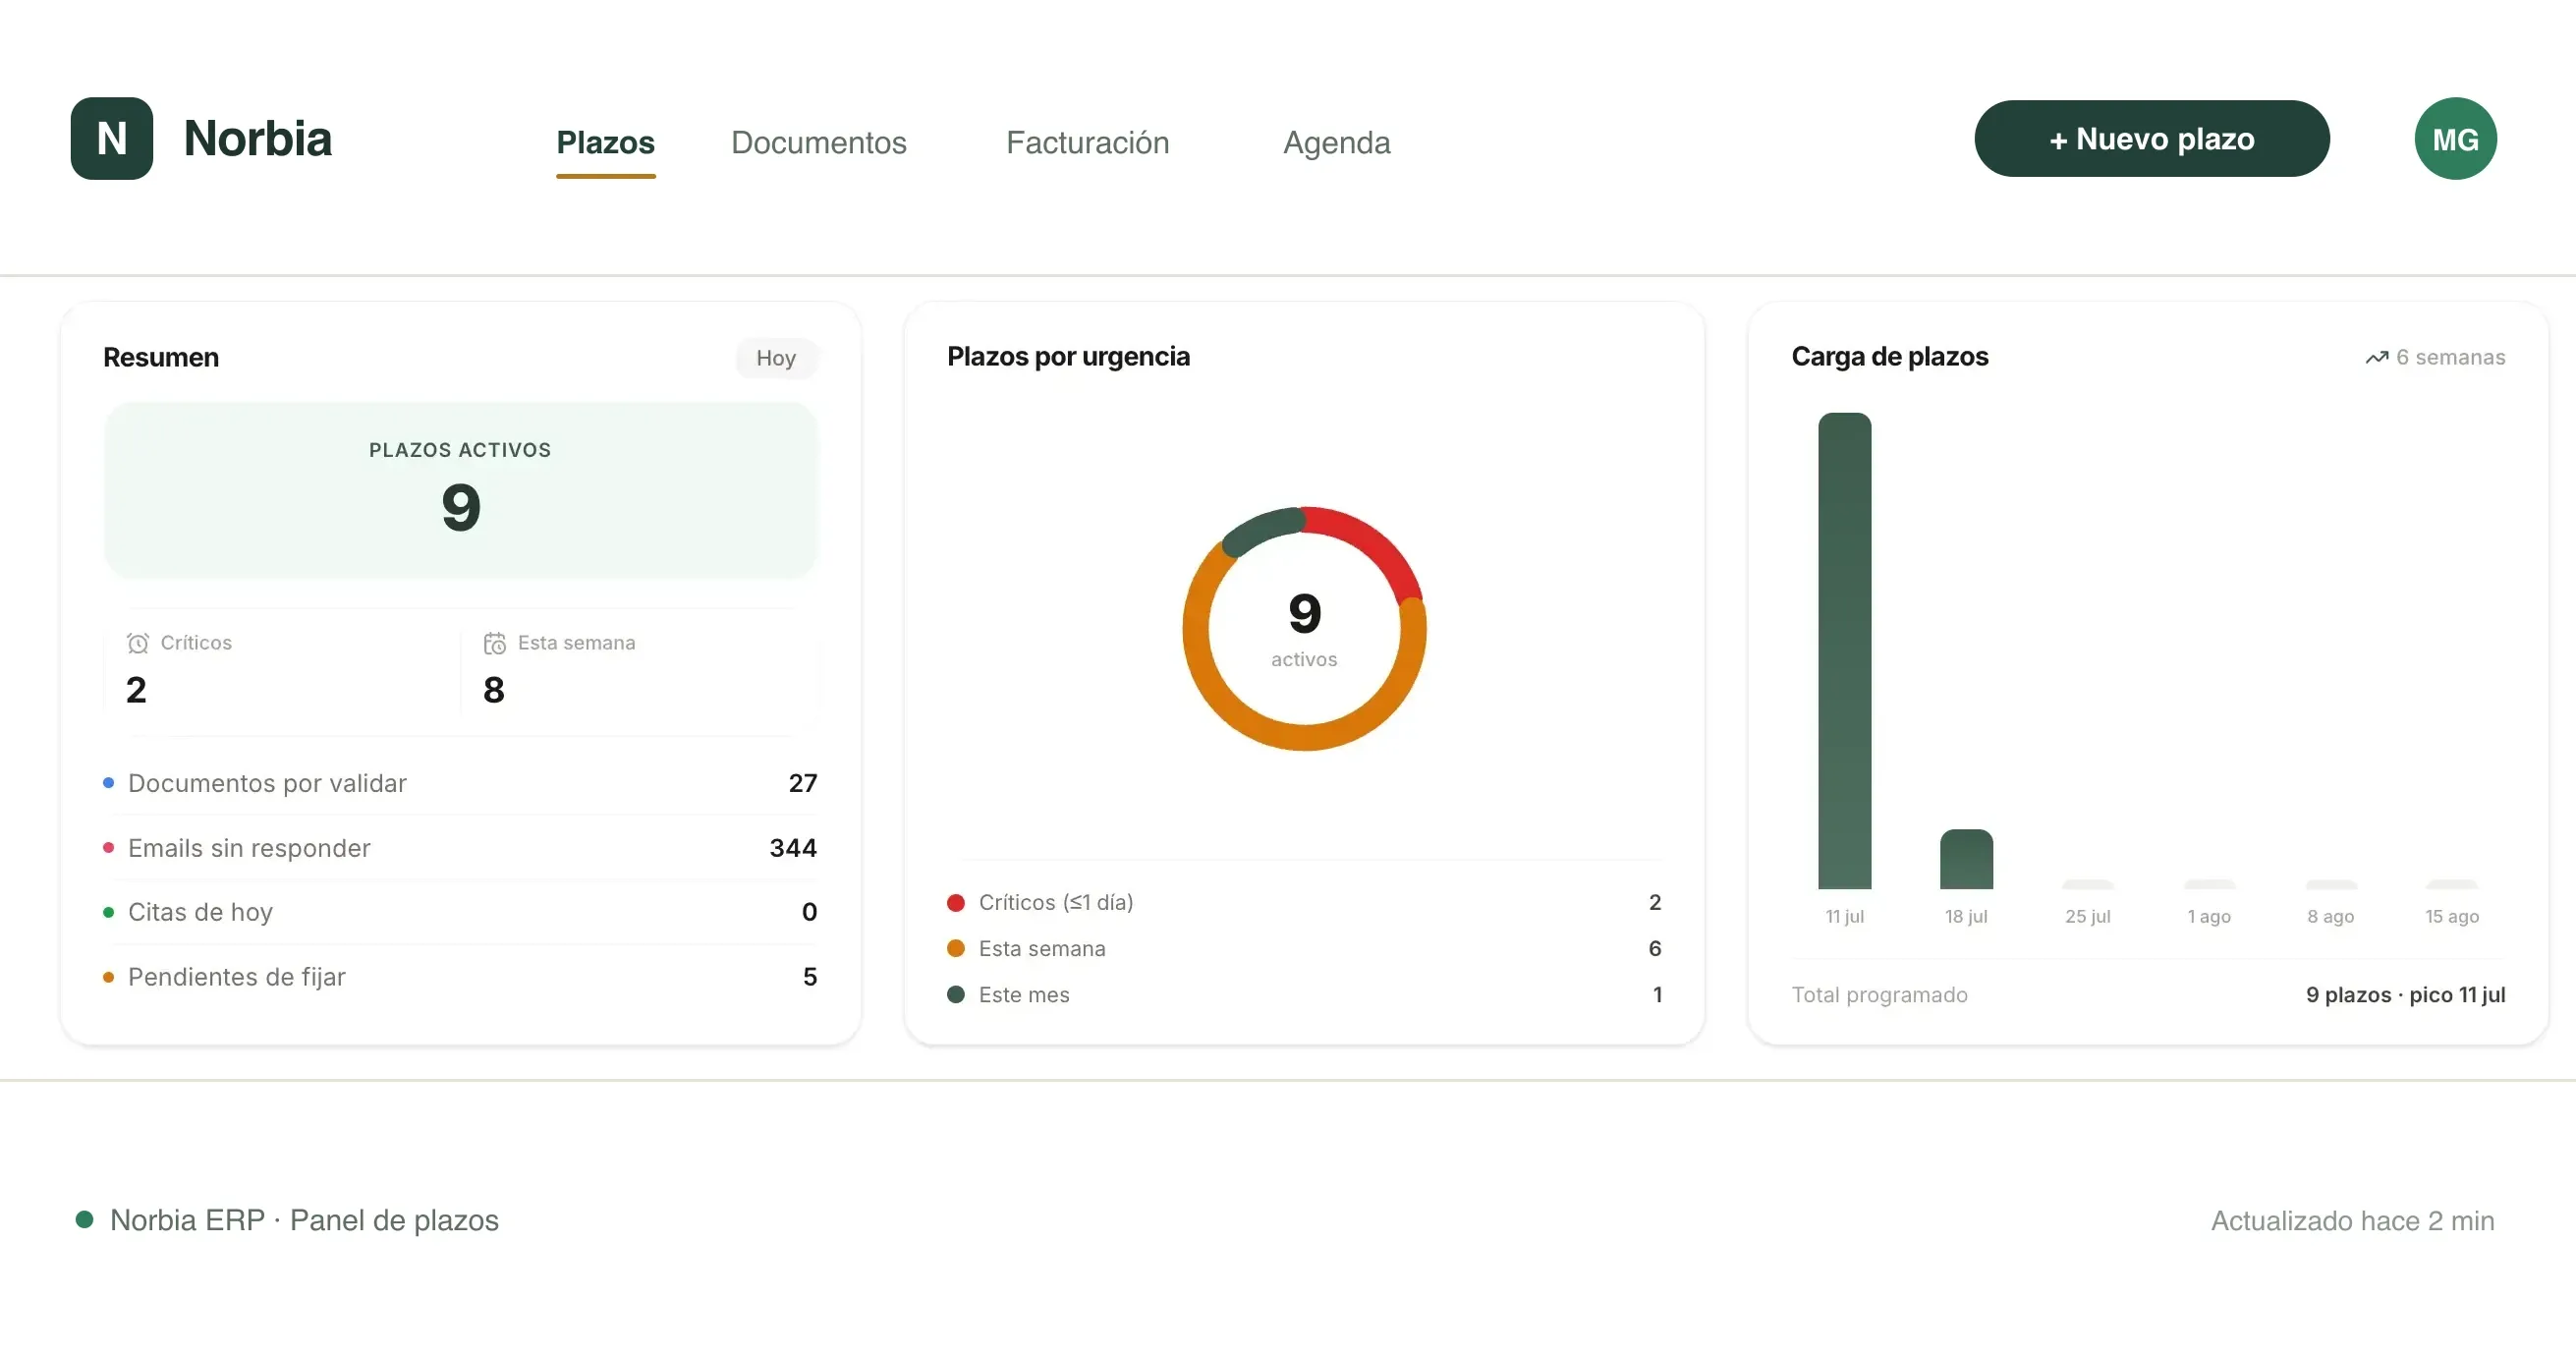Image resolution: width=2576 pixels, height=1356 pixels.
Task: Click the Hoy pill in Resumen
Action: [x=776, y=358]
